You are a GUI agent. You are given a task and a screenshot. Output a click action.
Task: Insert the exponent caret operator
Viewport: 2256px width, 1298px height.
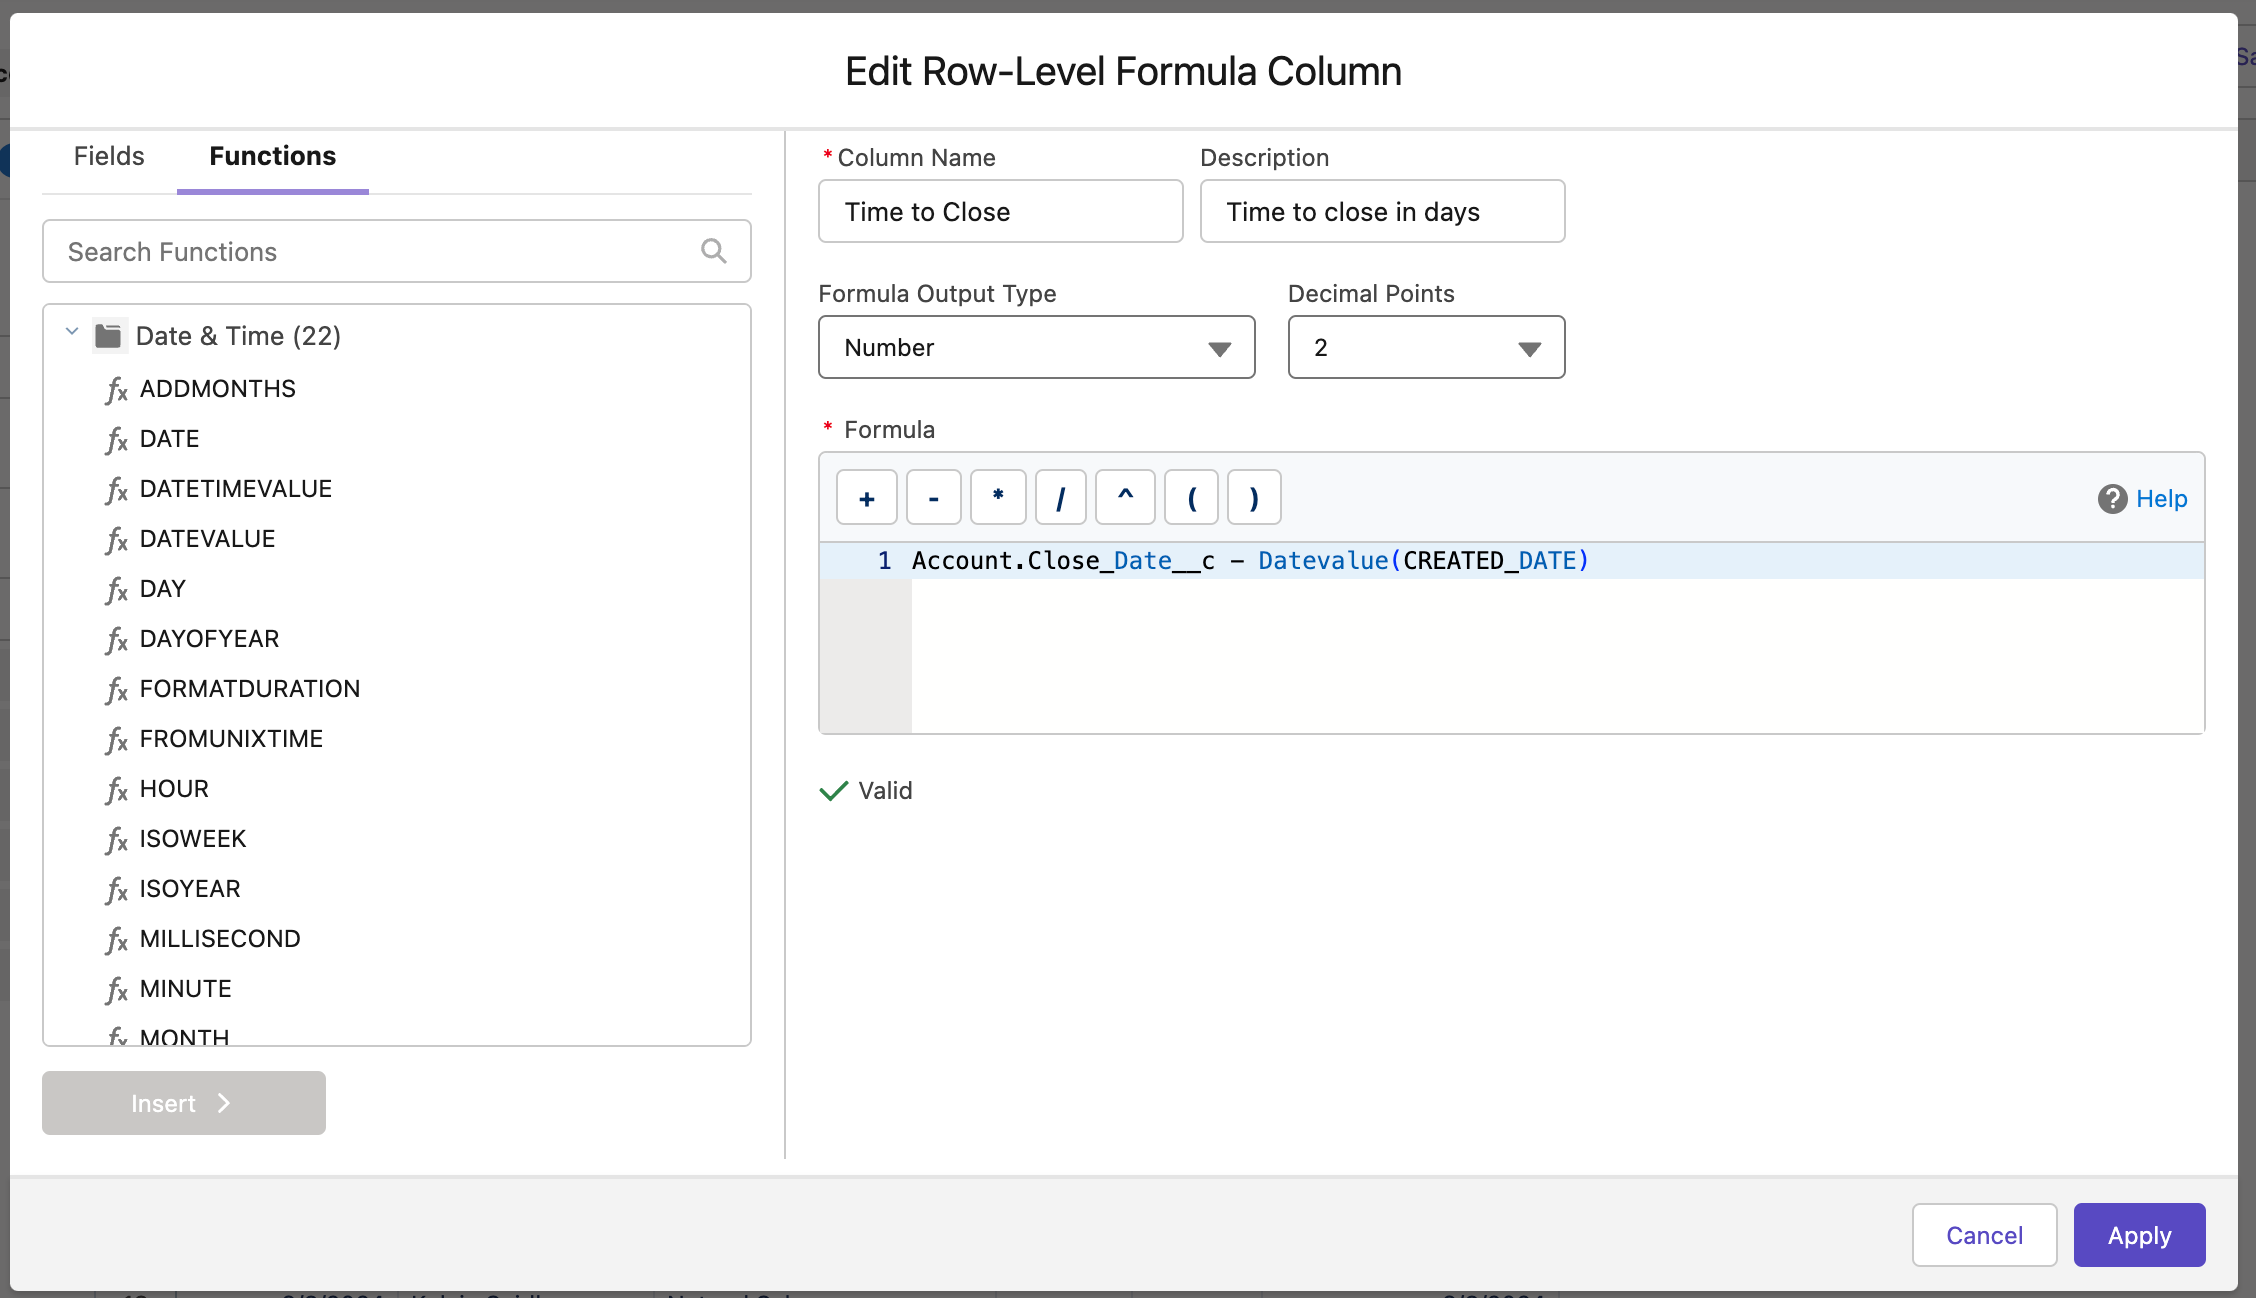click(x=1125, y=498)
